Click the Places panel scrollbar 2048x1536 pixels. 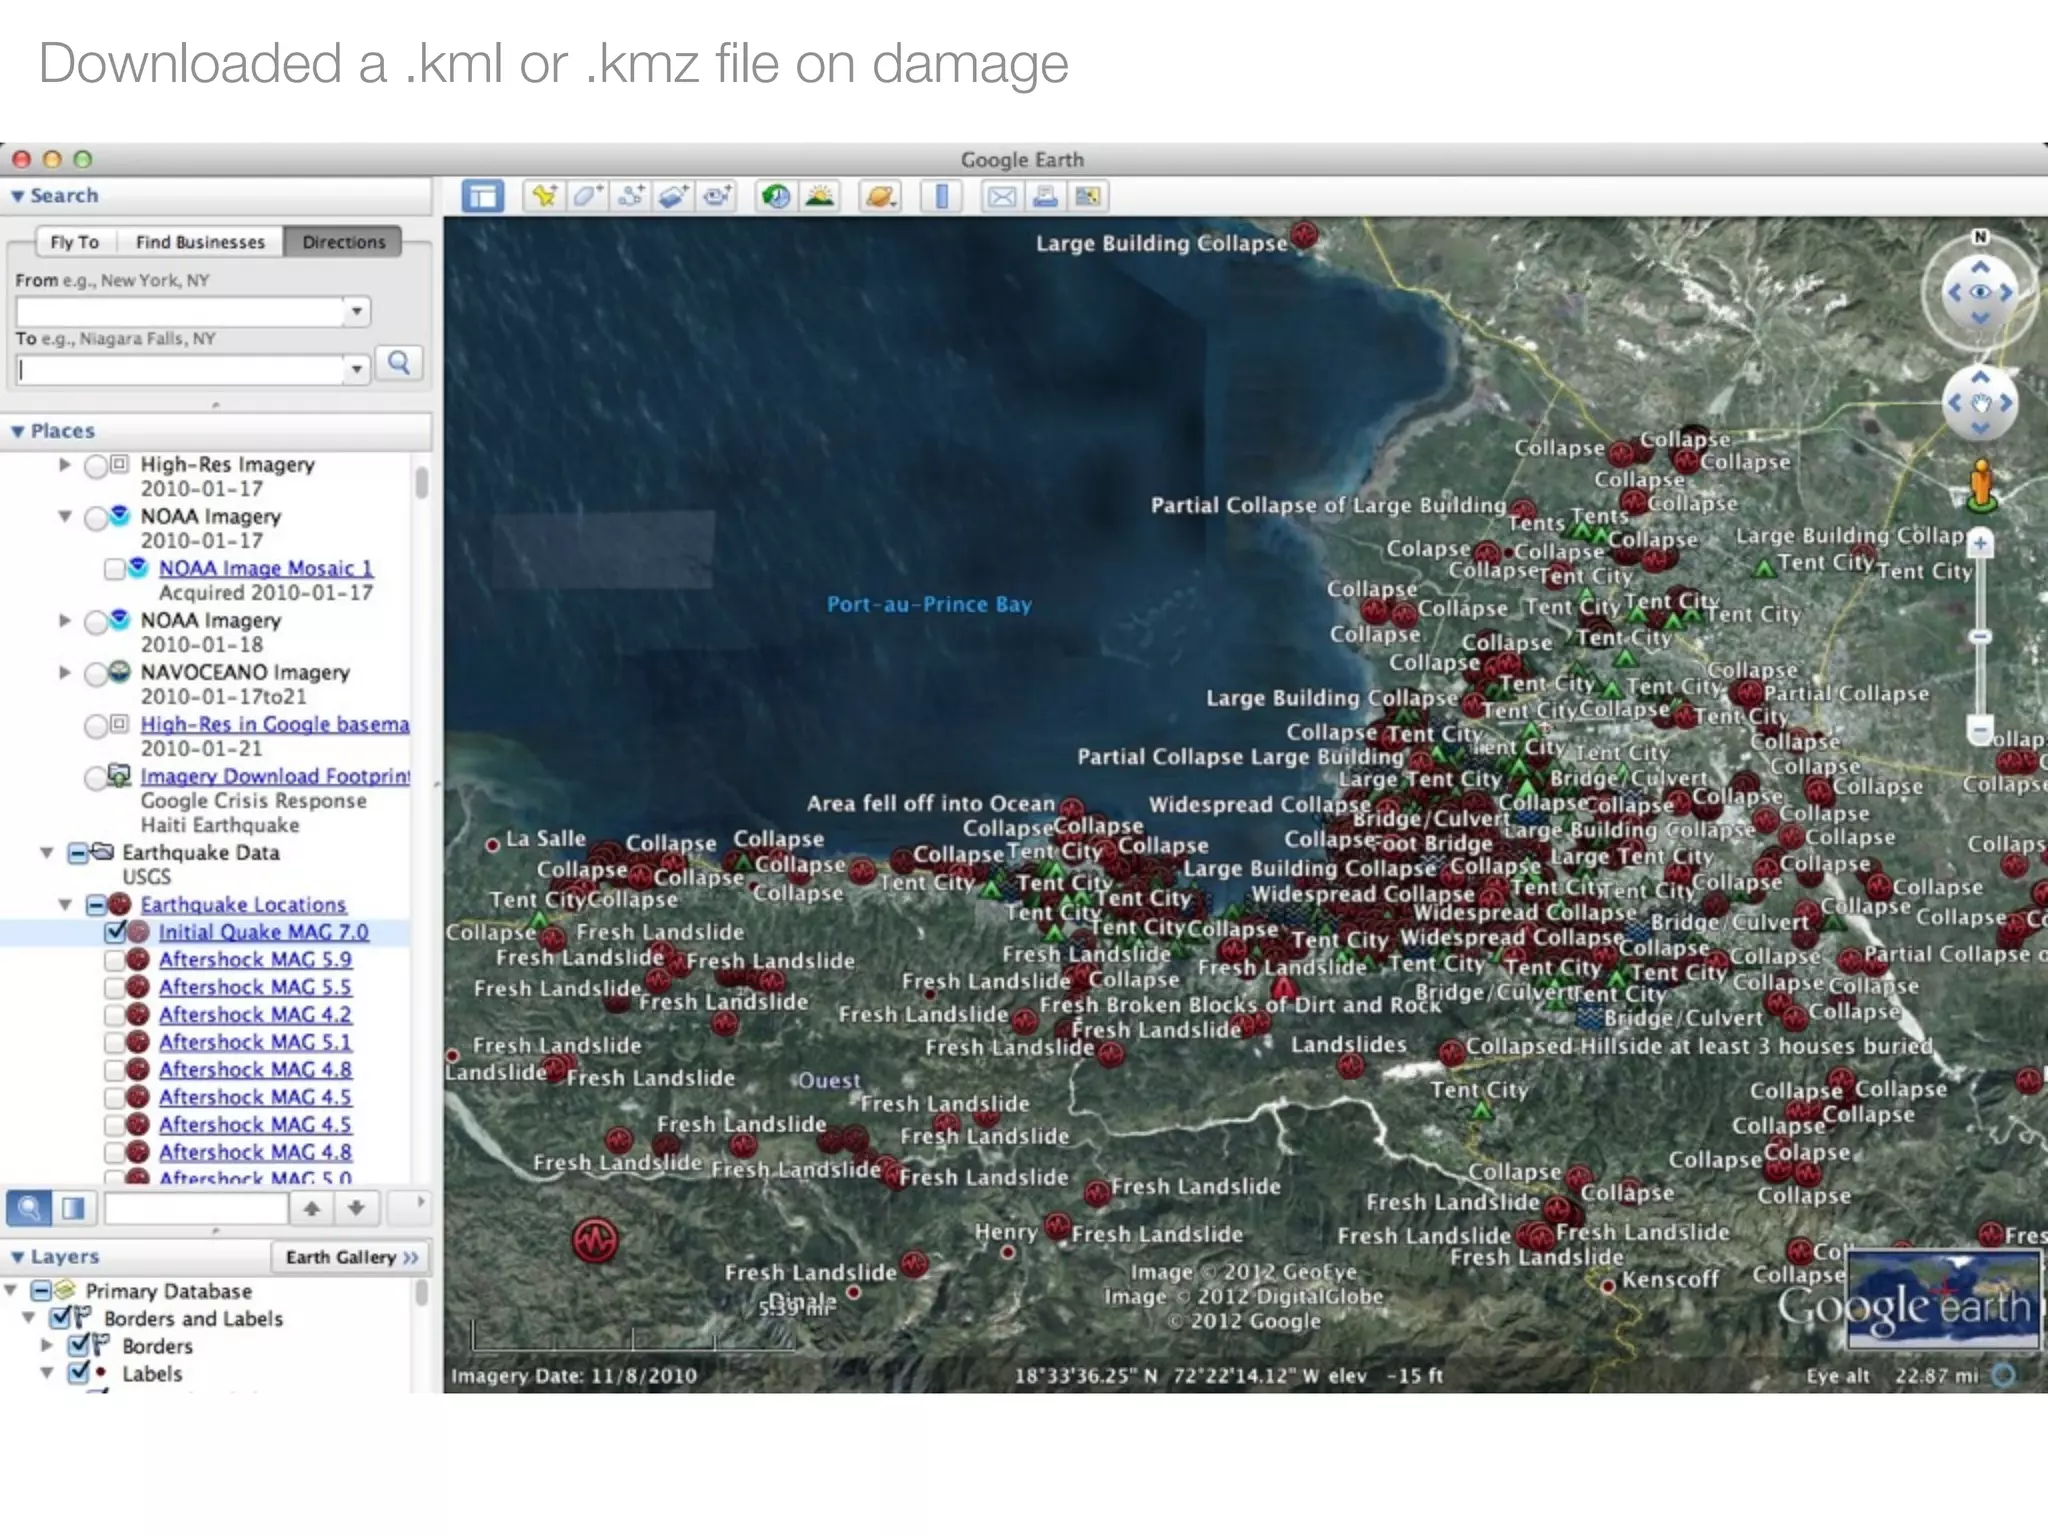[422, 483]
